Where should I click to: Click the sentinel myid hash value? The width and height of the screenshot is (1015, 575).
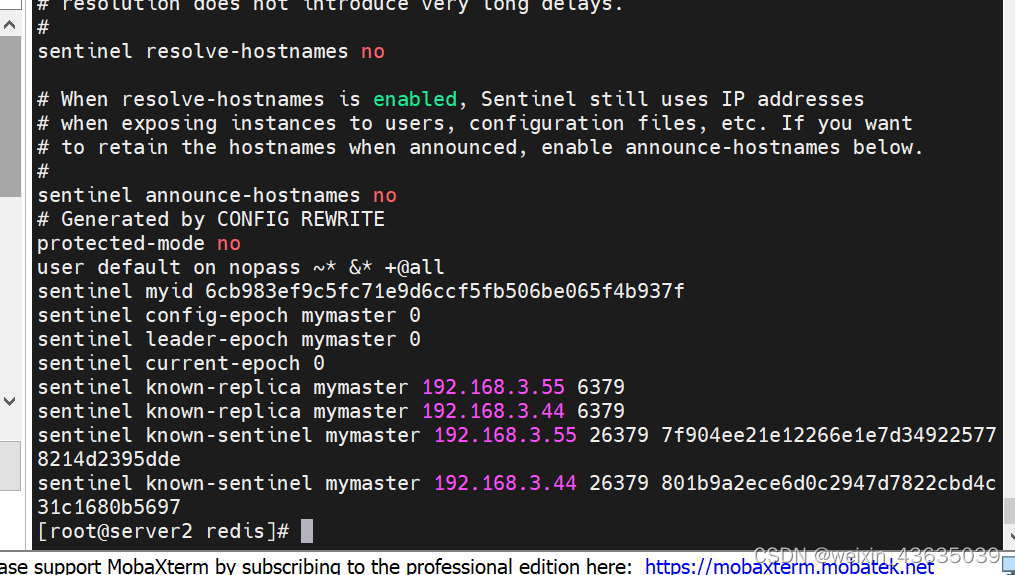(445, 291)
